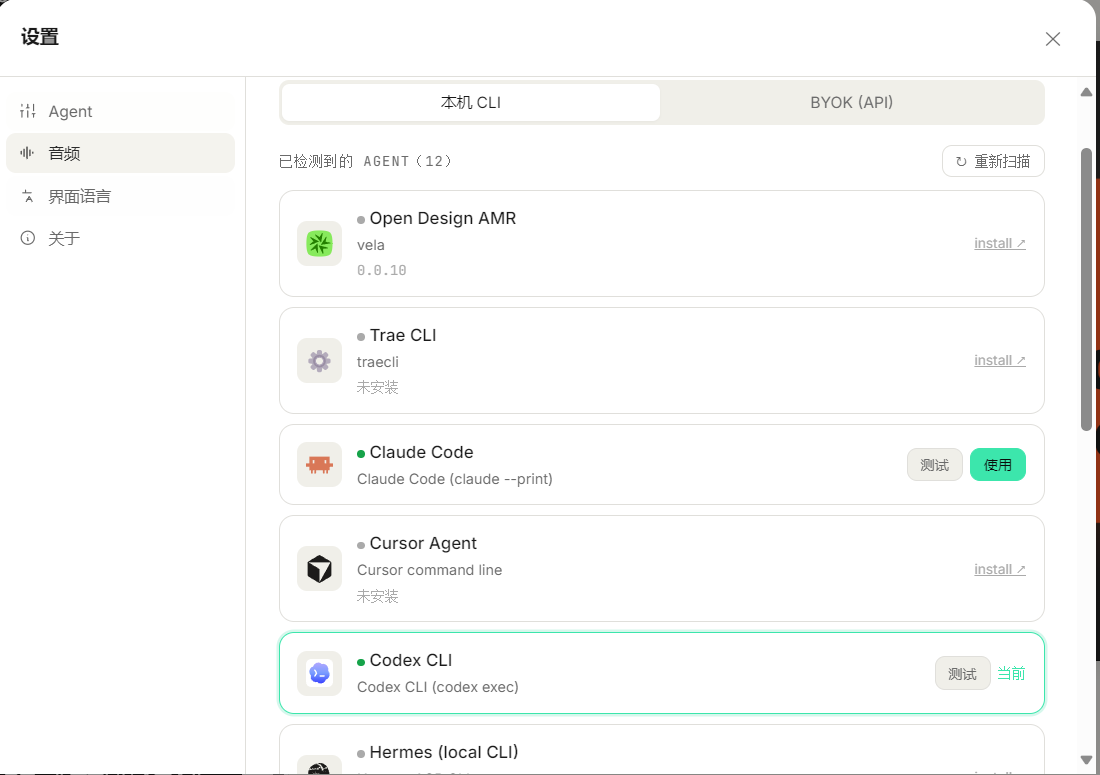Select the Cursor Agent title text
The height and width of the screenshot is (775, 1100).
click(423, 544)
